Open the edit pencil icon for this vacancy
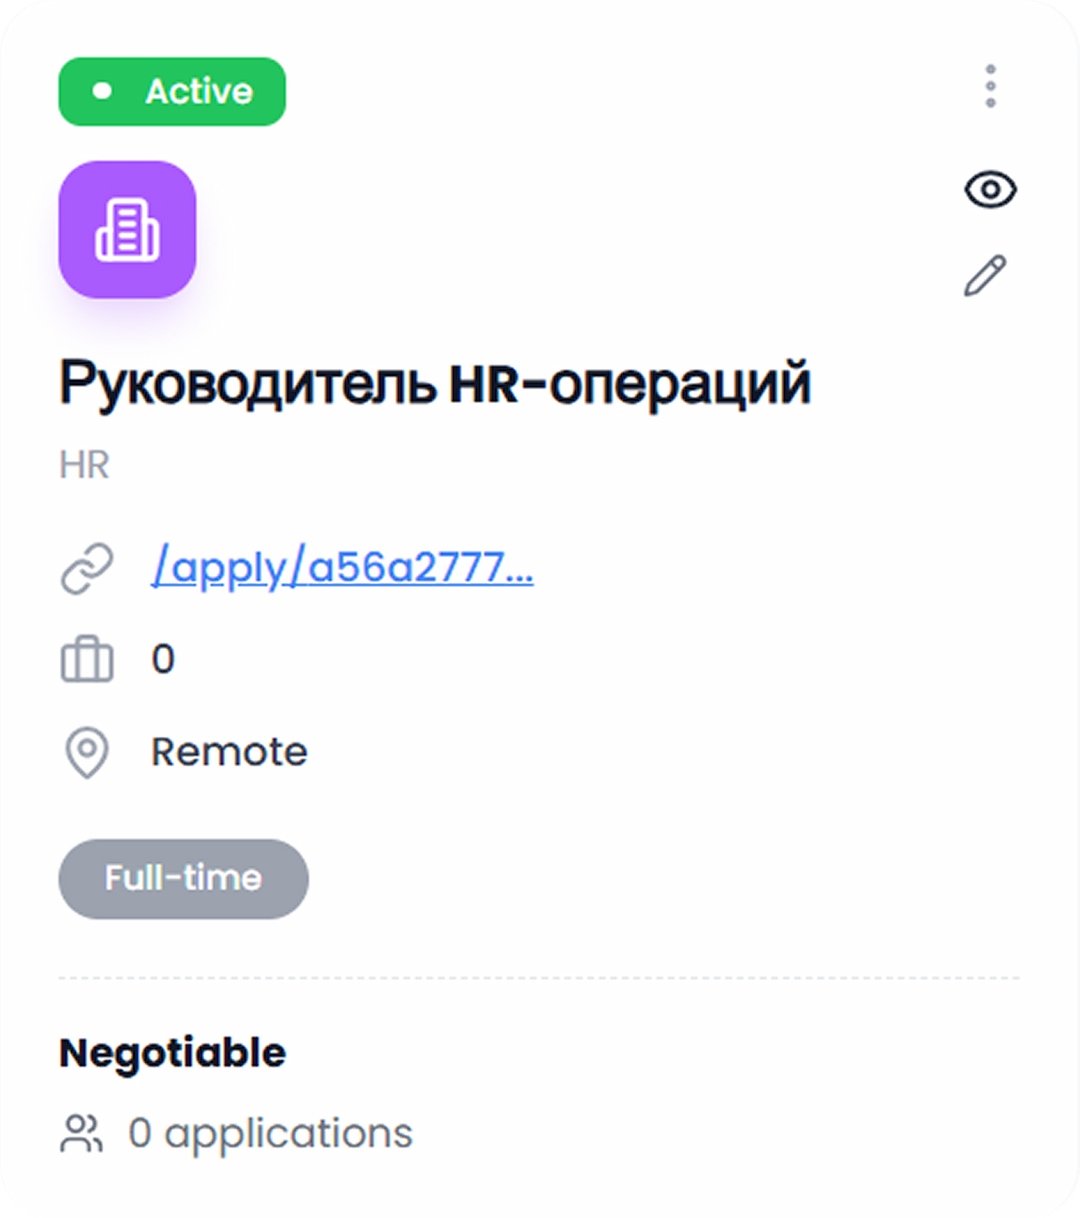1080x1218 pixels. click(989, 276)
